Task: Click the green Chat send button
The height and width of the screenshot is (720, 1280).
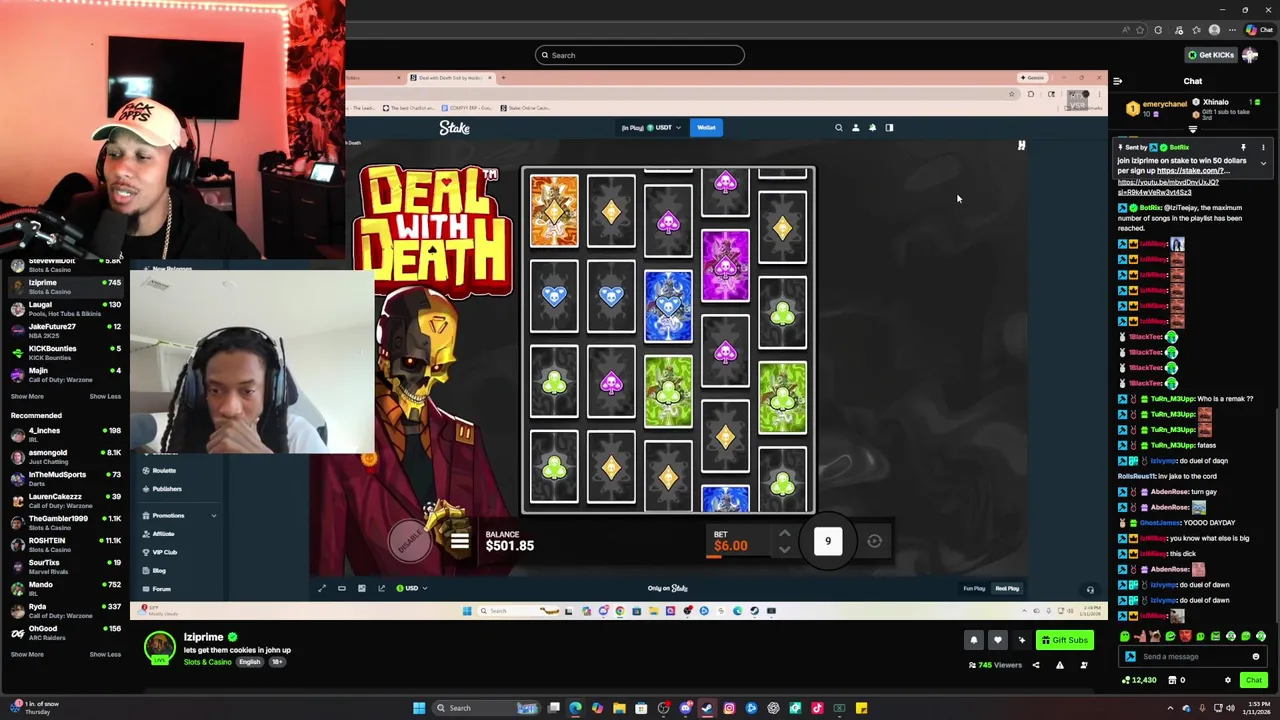Action: tap(1253, 680)
